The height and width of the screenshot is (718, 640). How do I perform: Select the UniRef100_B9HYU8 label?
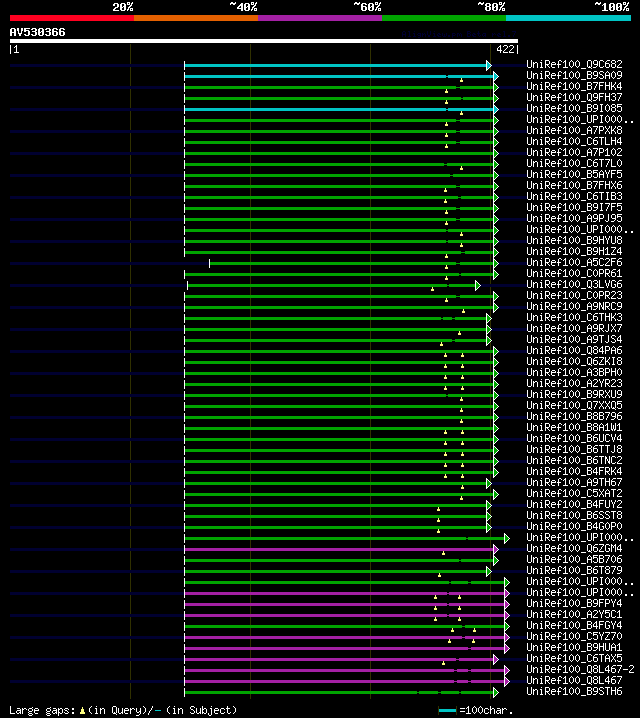coord(574,240)
